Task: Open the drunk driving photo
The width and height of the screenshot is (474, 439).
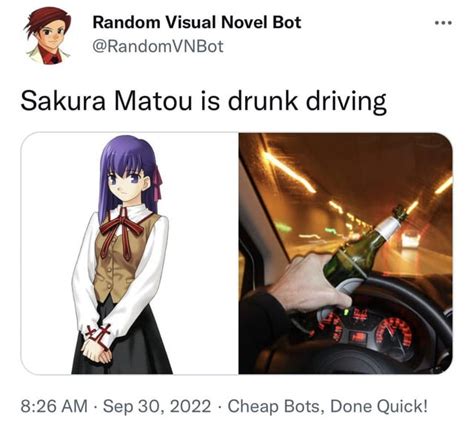Action: pyautogui.click(x=346, y=253)
